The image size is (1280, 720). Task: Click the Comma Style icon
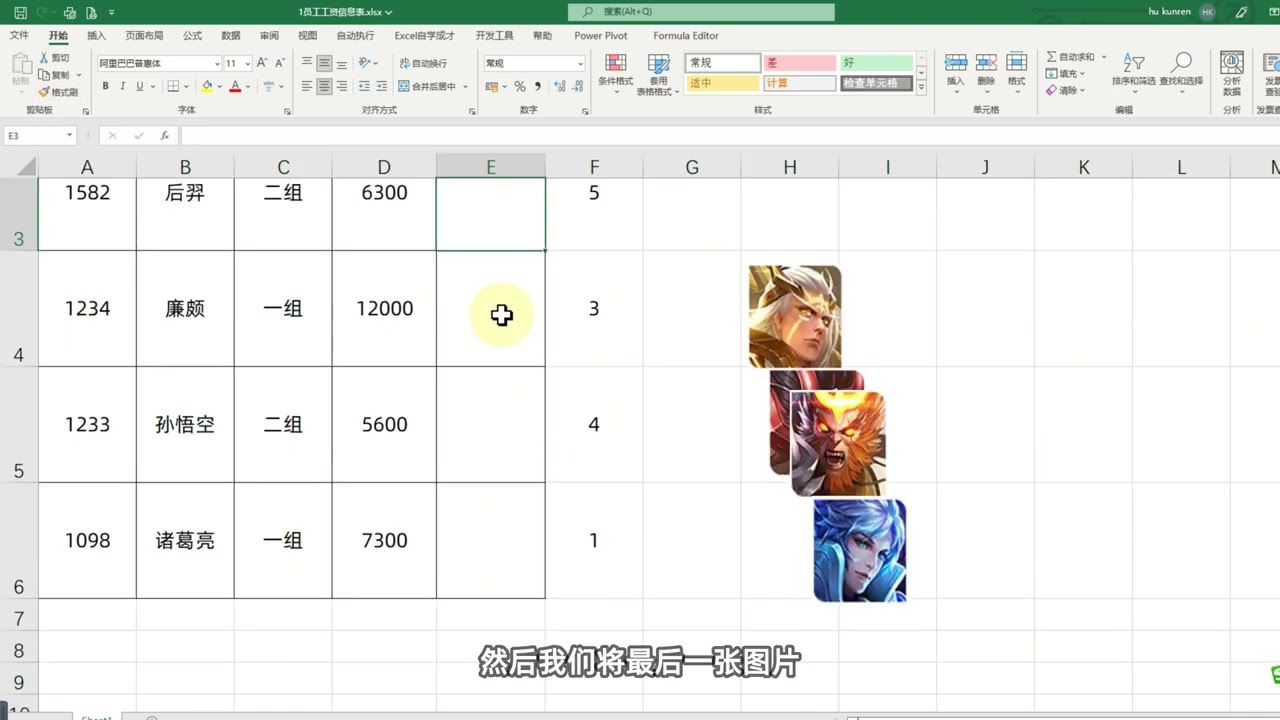(537, 87)
